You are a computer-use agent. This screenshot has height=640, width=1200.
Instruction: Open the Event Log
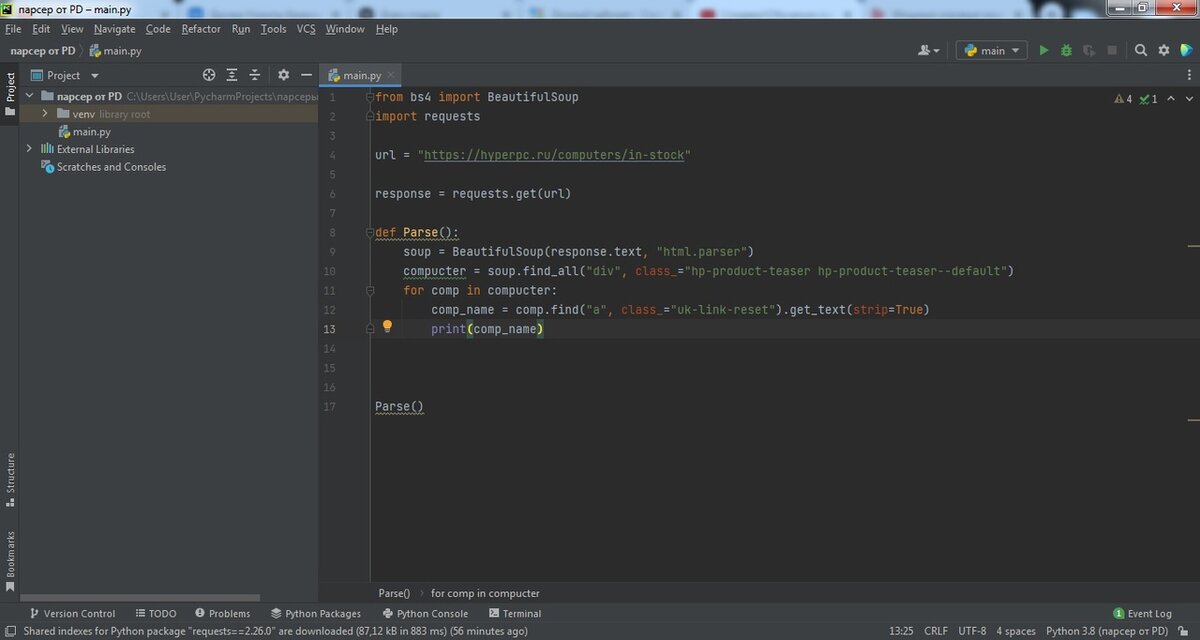pyautogui.click(x=1142, y=613)
